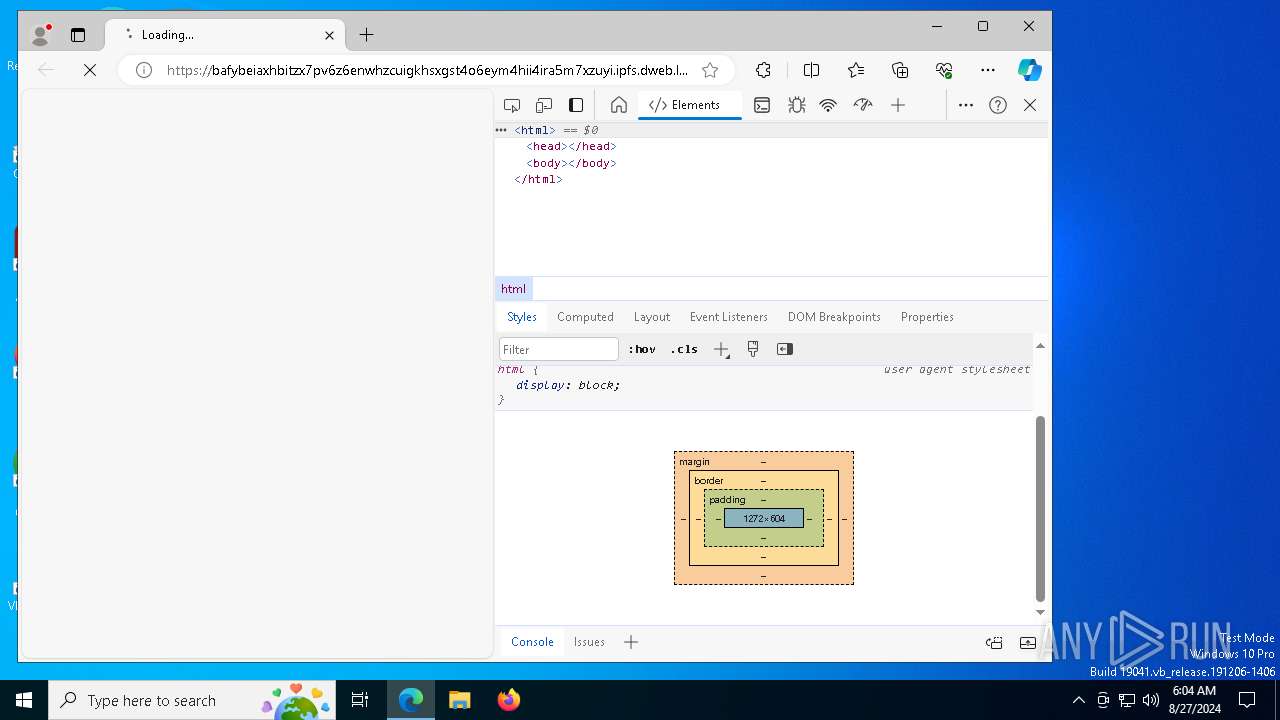The image size is (1280, 720).
Task: Click the 1272×604 content box
Action: click(x=764, y=519)
